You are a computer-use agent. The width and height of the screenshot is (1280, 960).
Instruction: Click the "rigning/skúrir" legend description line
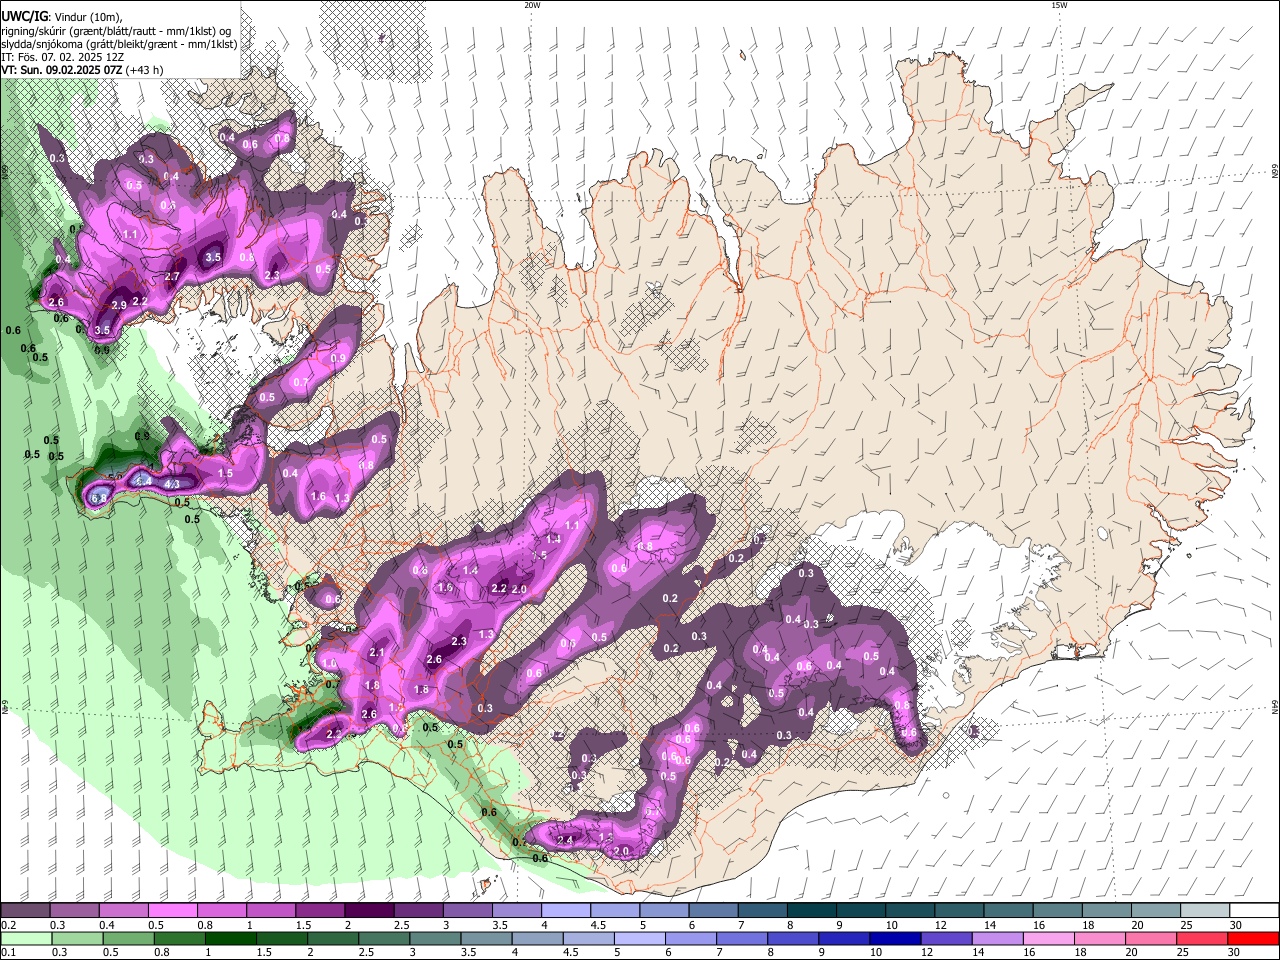116,31
